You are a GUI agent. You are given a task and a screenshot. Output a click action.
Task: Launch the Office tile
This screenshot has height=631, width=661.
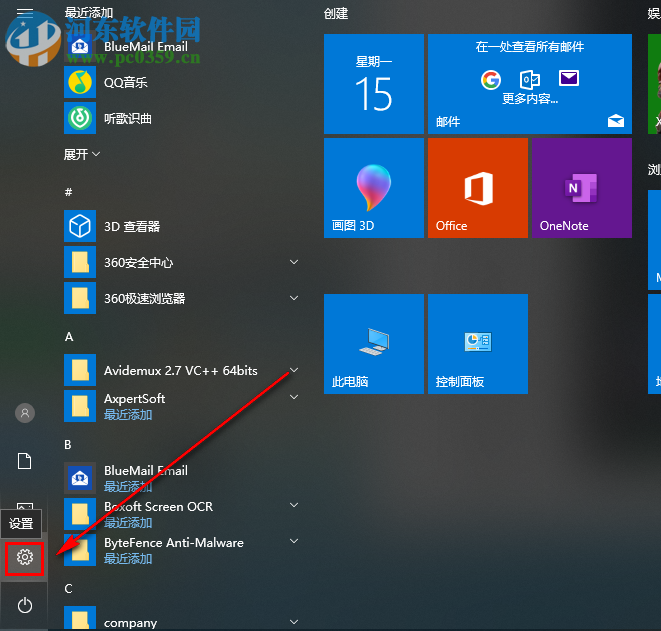[478, 188]
